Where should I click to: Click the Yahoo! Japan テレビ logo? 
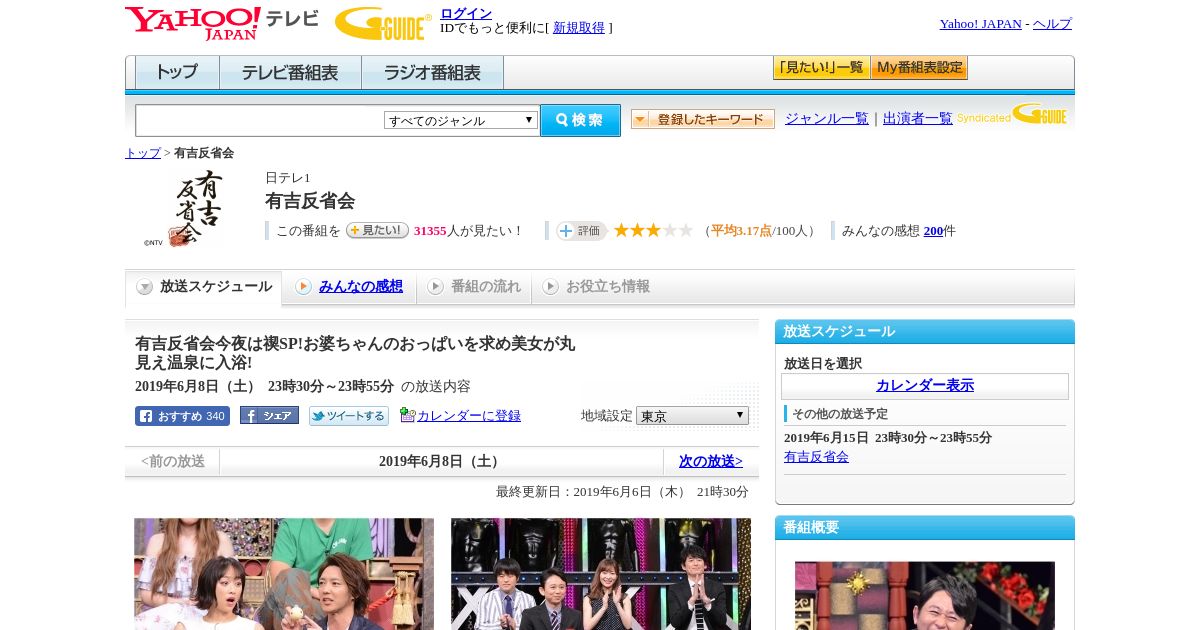[222, 23]
